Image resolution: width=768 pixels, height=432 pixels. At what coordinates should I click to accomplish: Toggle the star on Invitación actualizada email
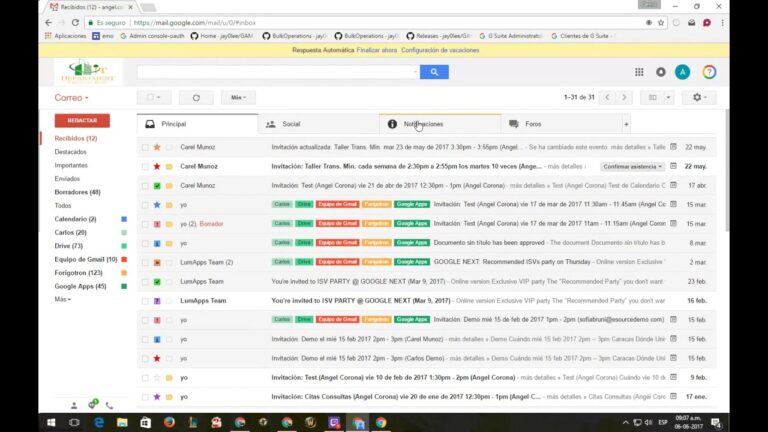tap(157, 147)
